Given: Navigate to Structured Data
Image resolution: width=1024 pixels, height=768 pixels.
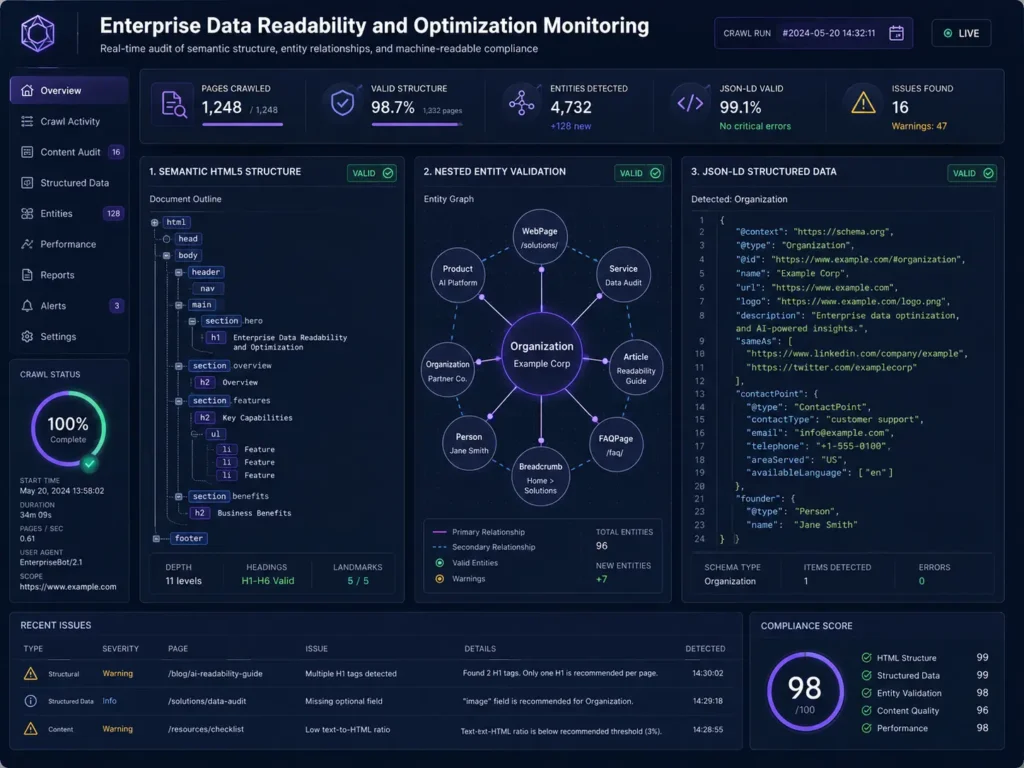Looking at the screenshot, I should point(69,183).
